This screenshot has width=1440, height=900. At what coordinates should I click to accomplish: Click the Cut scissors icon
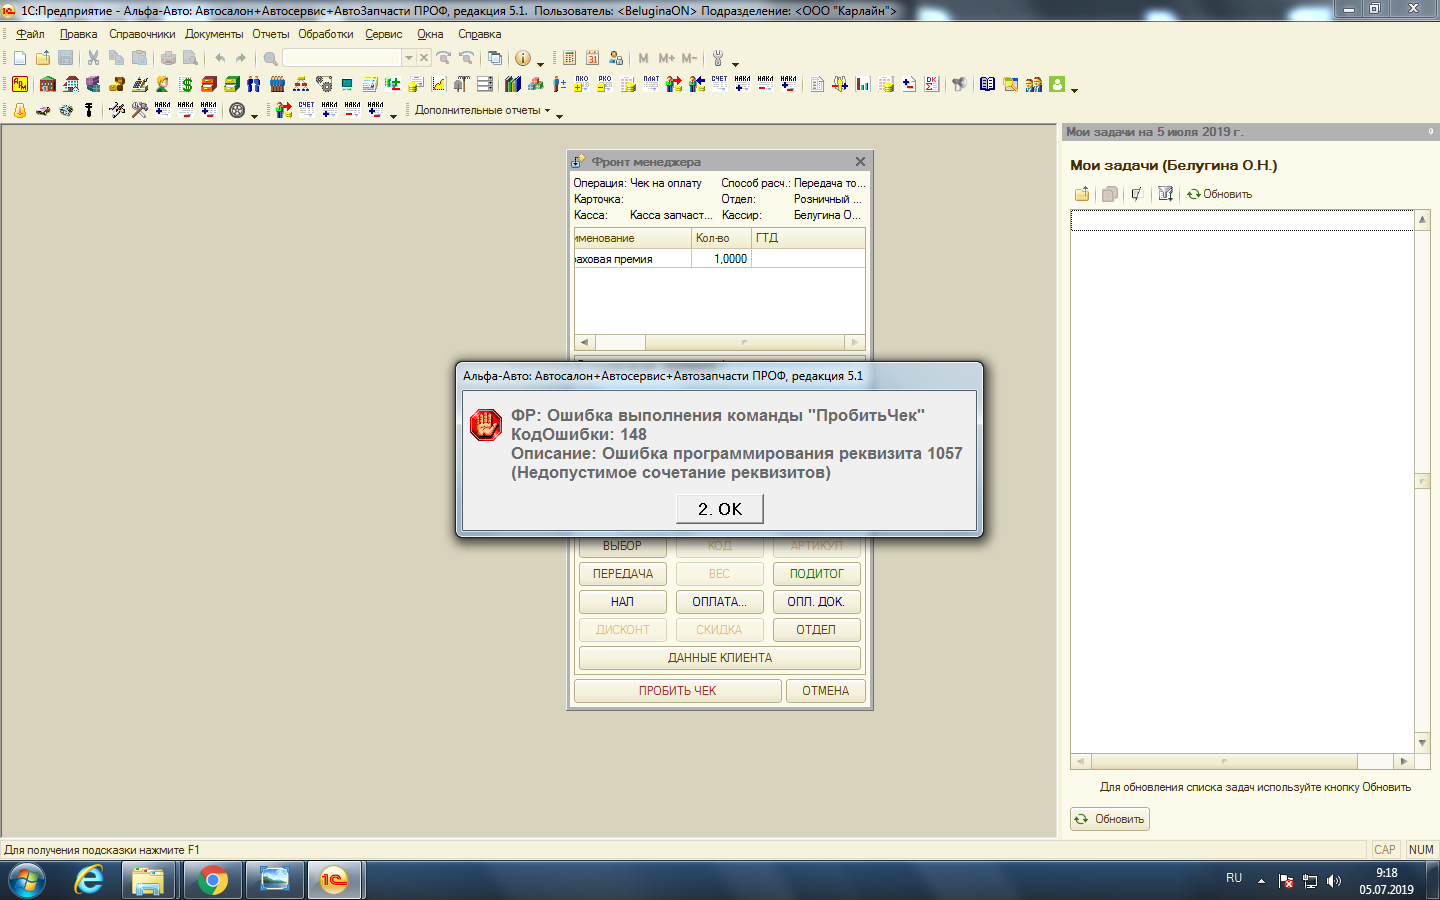[x=93, y=58]
